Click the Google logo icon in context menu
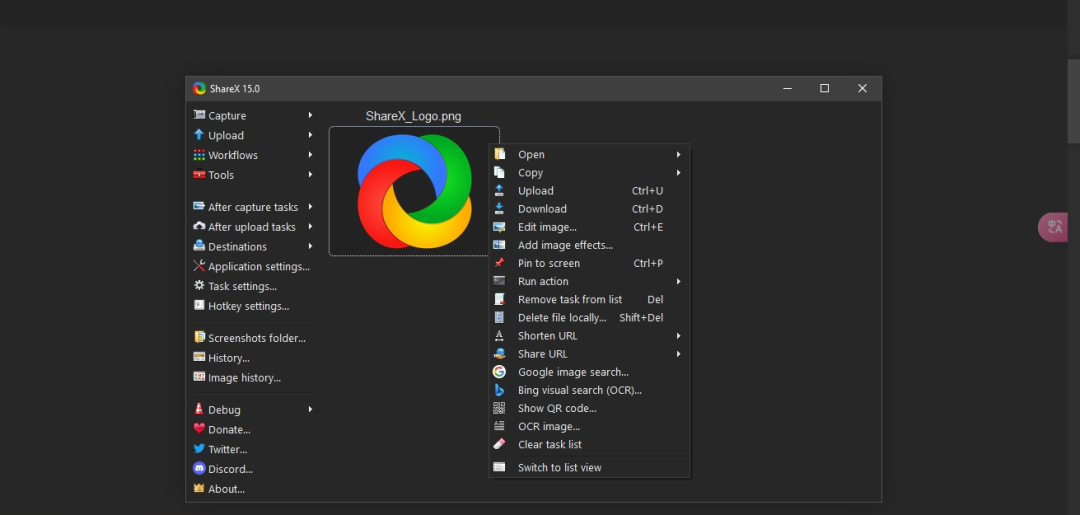This screenshot has width=1080, height=515. (x=499, y=372)
